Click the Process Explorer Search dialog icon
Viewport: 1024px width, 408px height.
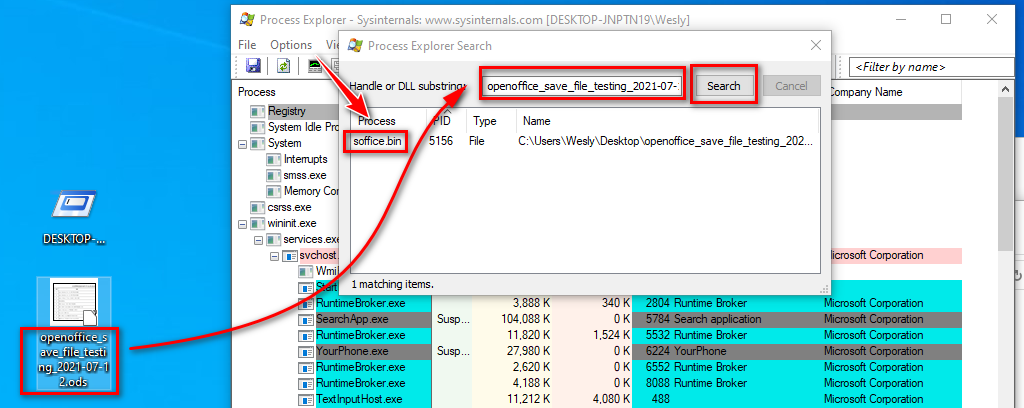355,46
